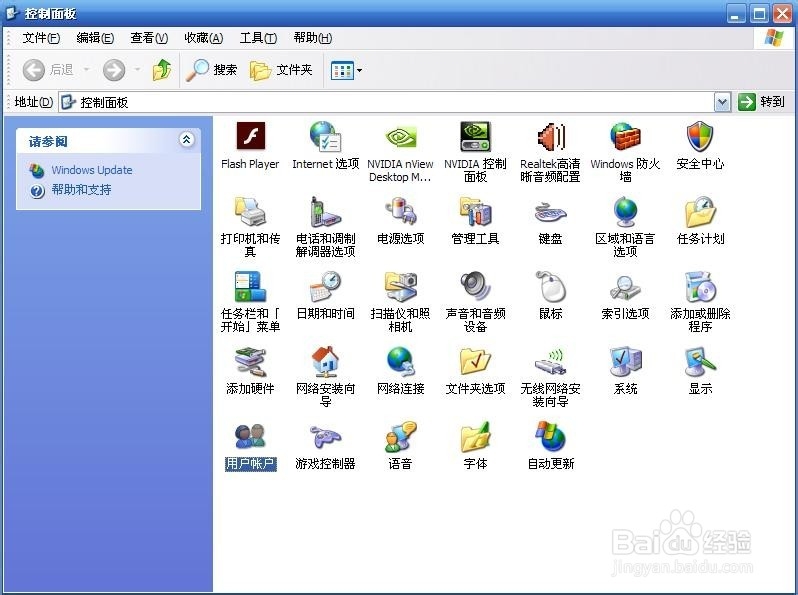
Task: Open Realtek高清晰音频配置 icon
Action: (550, 136)
